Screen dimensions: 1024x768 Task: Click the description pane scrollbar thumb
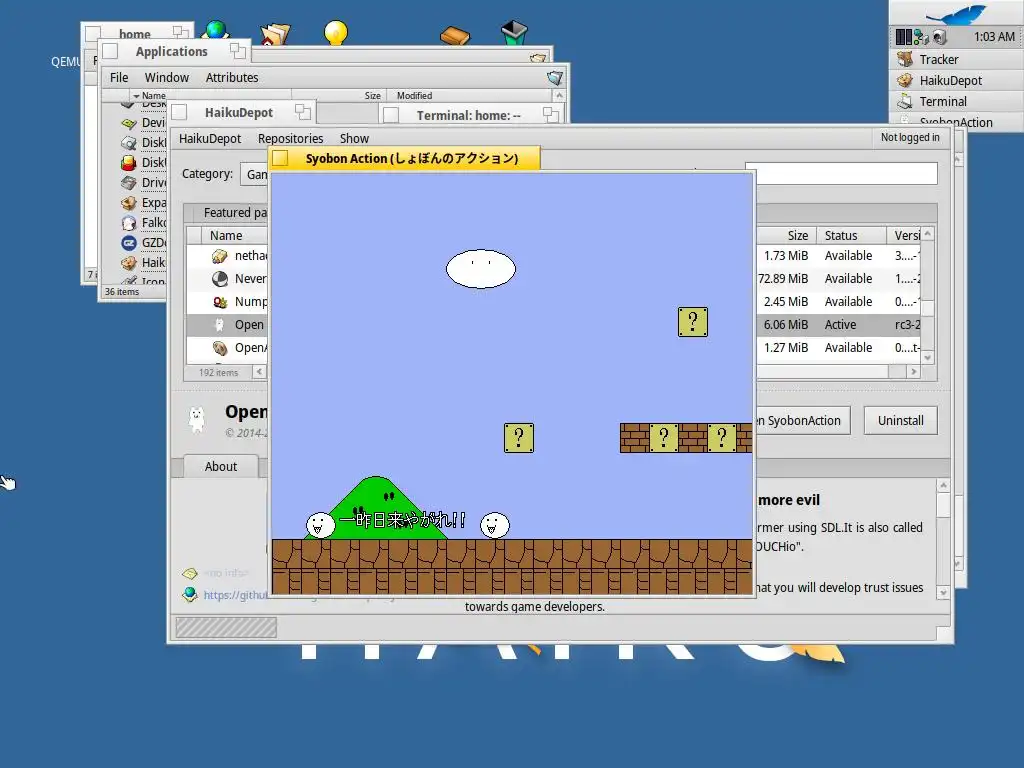[x=943, y=505]
